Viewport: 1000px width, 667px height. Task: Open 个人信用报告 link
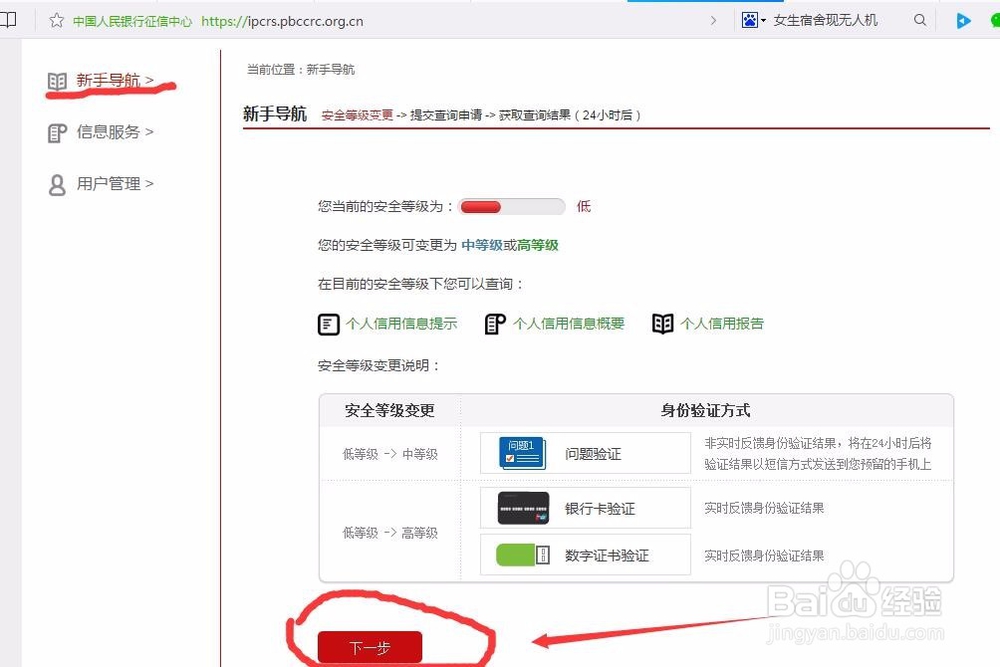point(722,324)
